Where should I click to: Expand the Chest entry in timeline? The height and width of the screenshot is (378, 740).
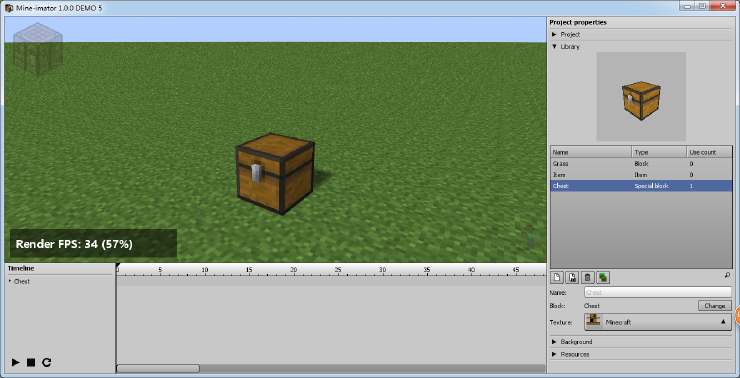tap(10, 281)
